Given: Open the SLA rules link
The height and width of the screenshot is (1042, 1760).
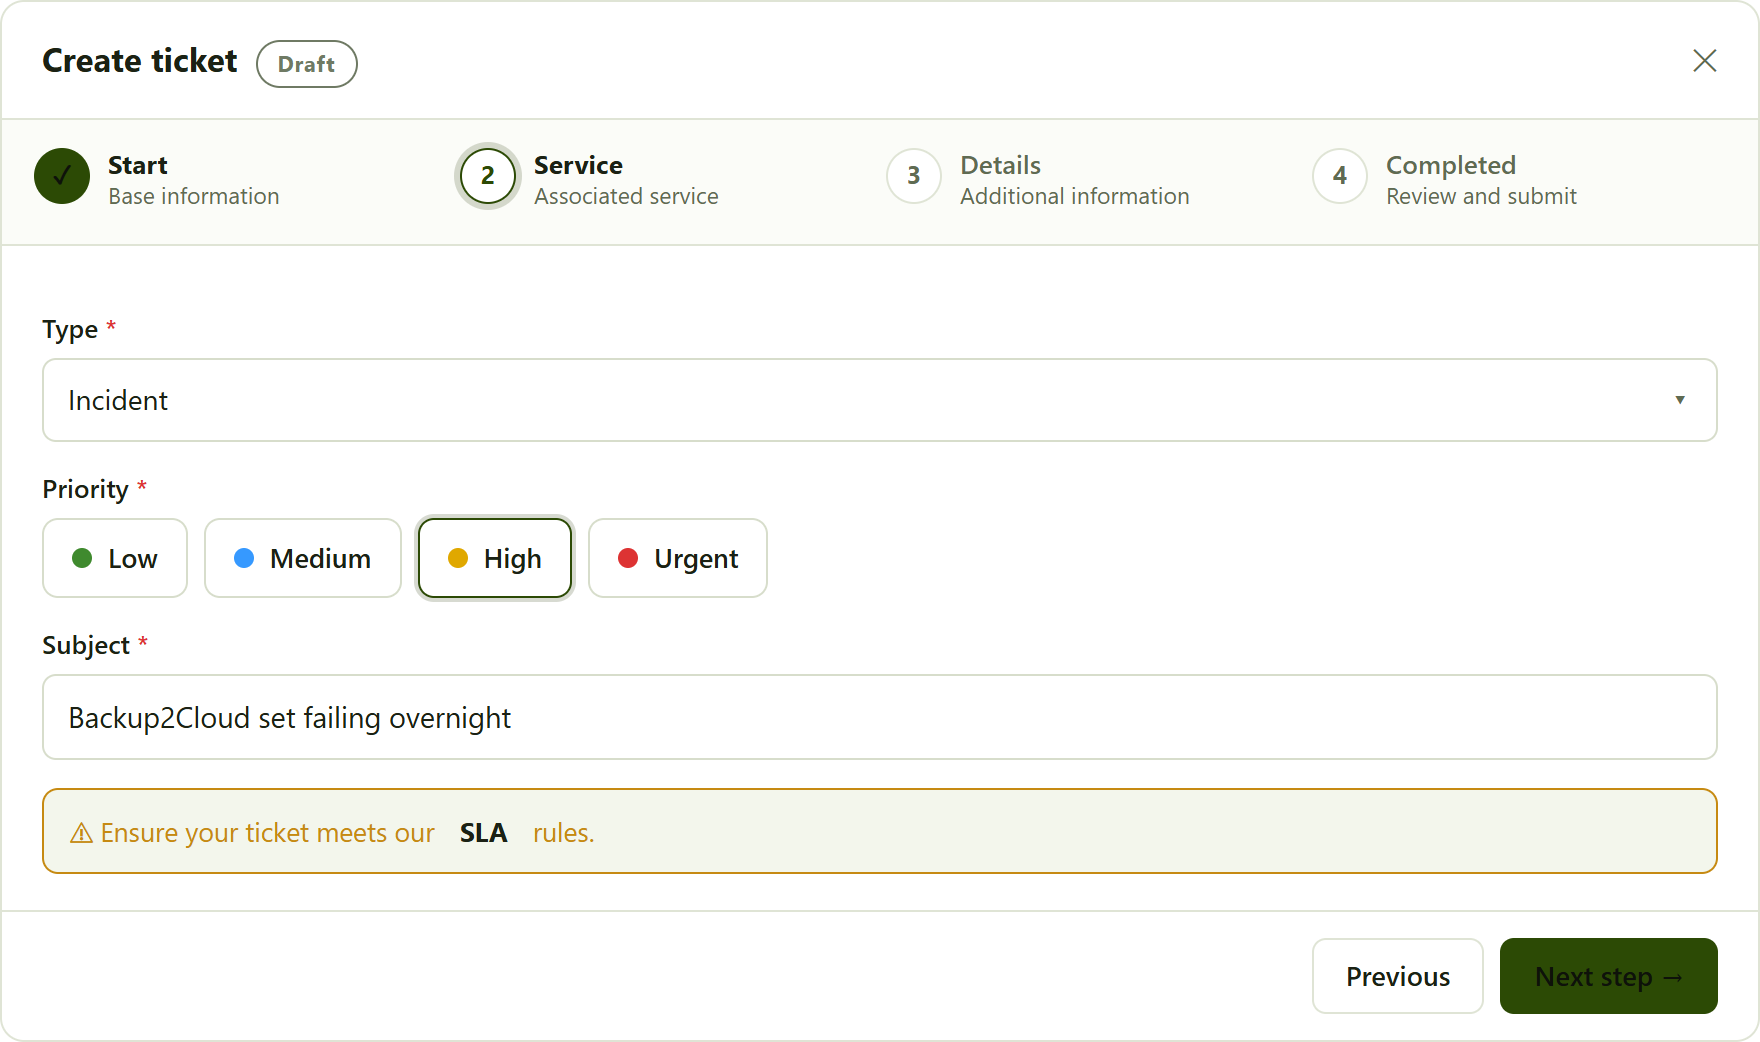Looking at the screenshot, I should 483,833.
